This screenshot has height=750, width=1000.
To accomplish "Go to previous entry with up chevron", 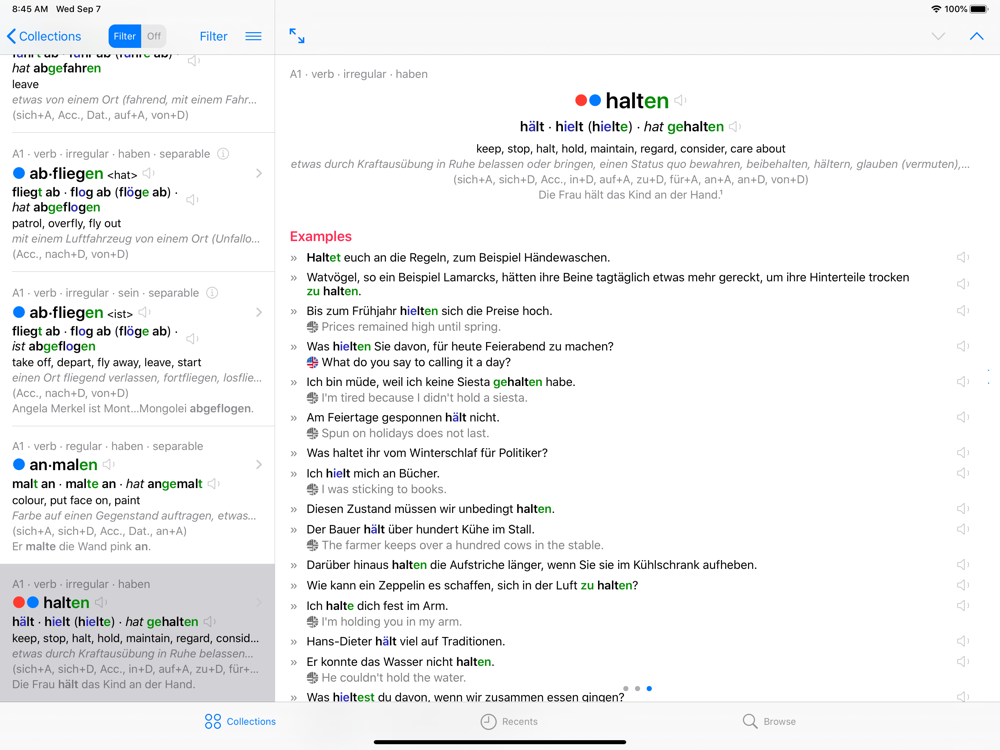I will tap(976, 36).
